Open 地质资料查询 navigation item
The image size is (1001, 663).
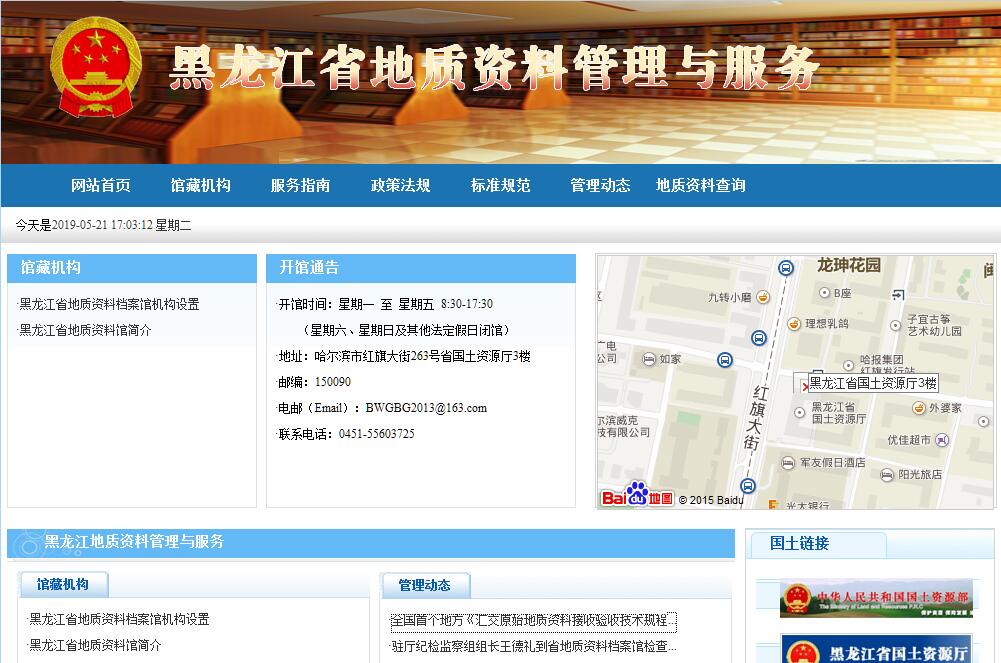[700, 186]
